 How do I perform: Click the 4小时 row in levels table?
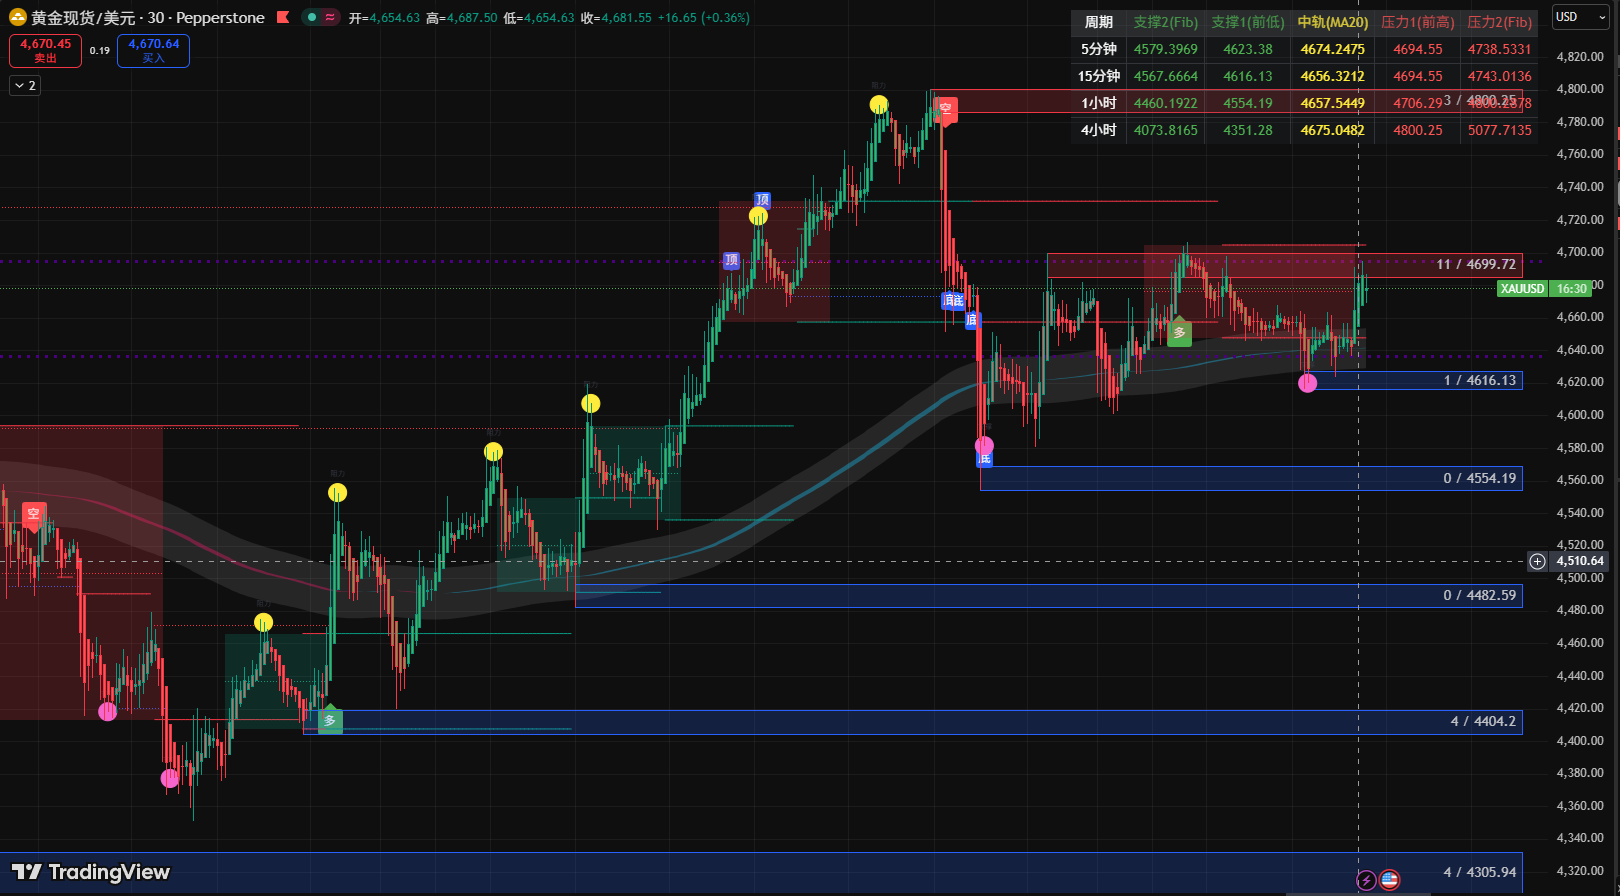coord(1098,130)
